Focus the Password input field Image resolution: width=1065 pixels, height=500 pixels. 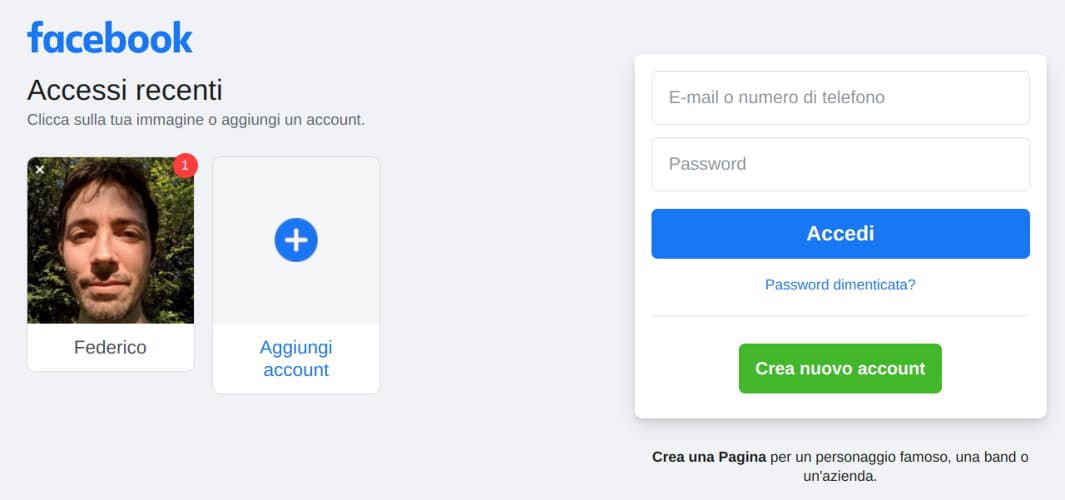click(840, 164)
